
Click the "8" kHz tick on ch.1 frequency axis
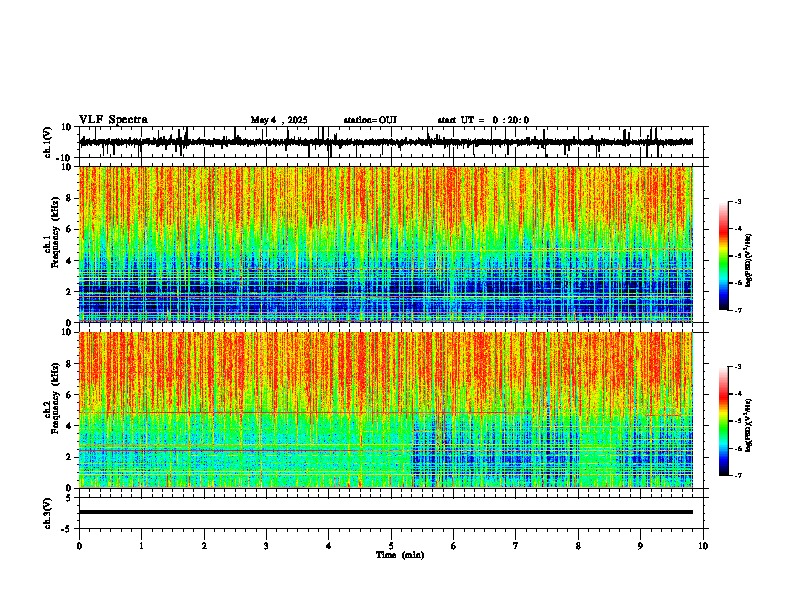[69, 198]
